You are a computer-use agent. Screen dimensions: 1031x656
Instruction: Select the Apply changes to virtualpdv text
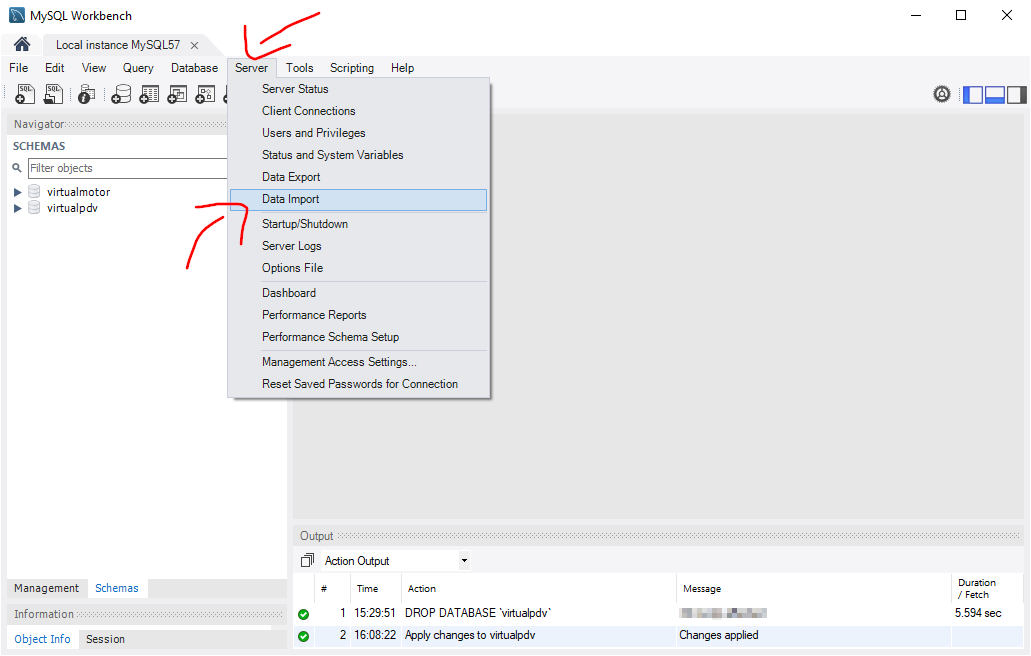coord(470,635)
